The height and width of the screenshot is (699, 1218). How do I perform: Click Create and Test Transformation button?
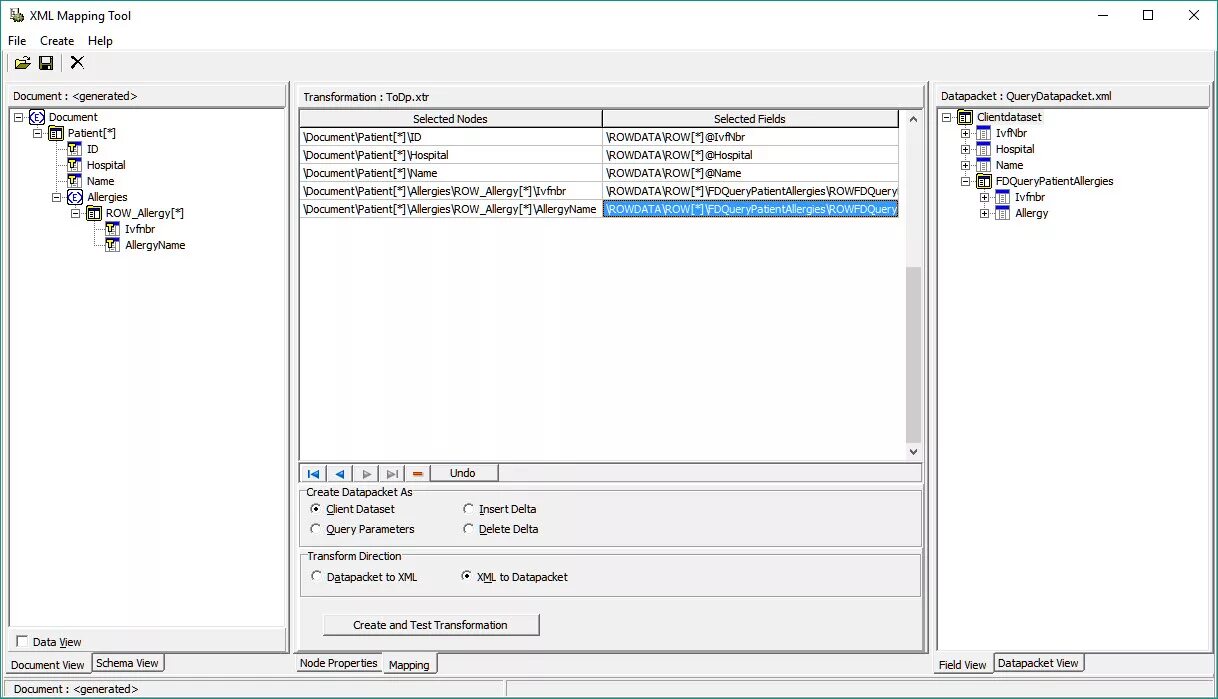tap(431, 625)
